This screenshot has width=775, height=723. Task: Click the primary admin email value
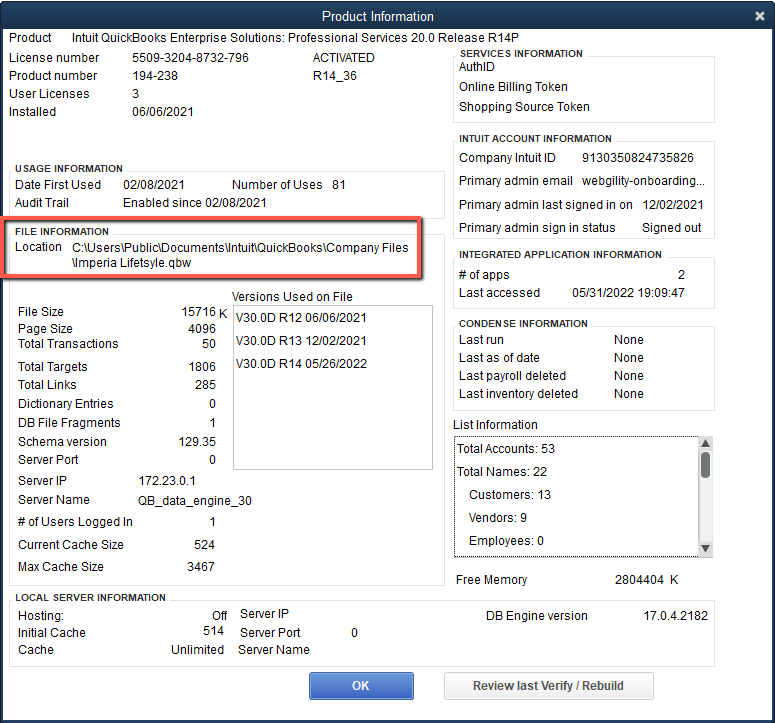click(643, 181)
